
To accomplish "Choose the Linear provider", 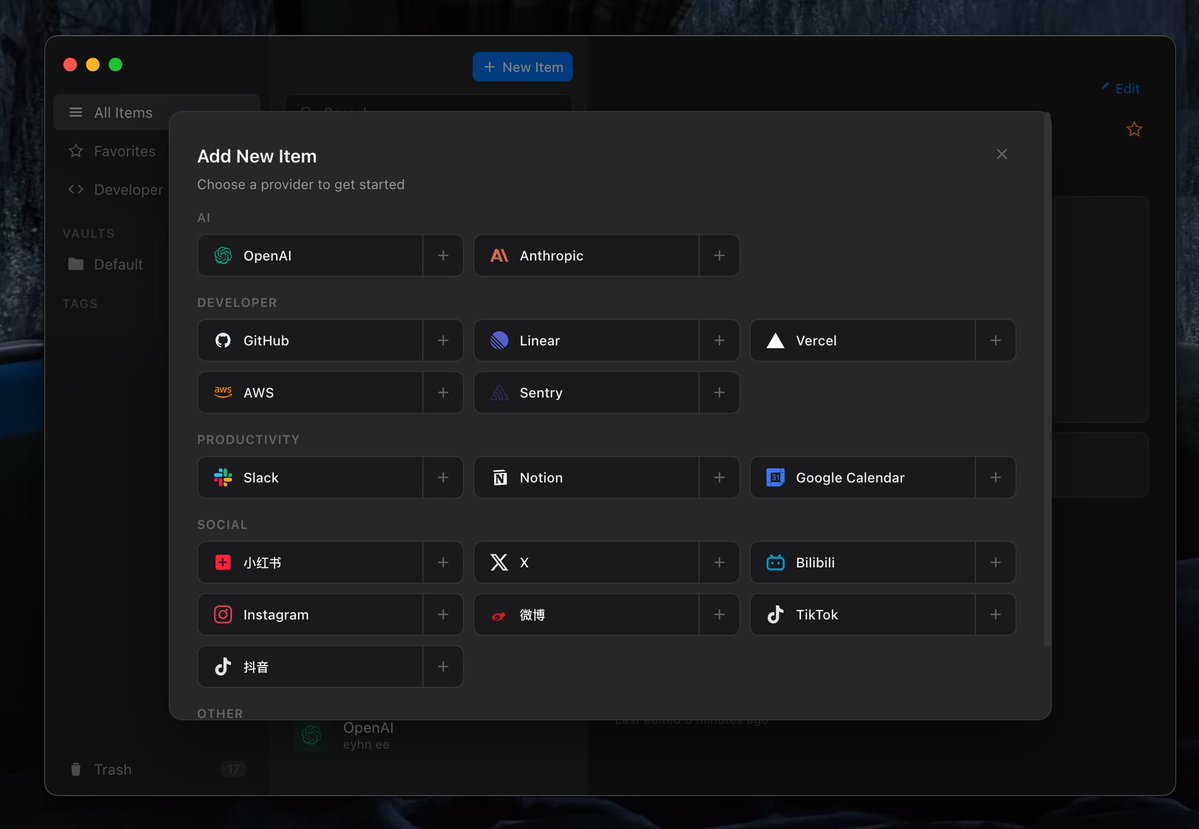I will pyautogui.click(x=587, y=340).
